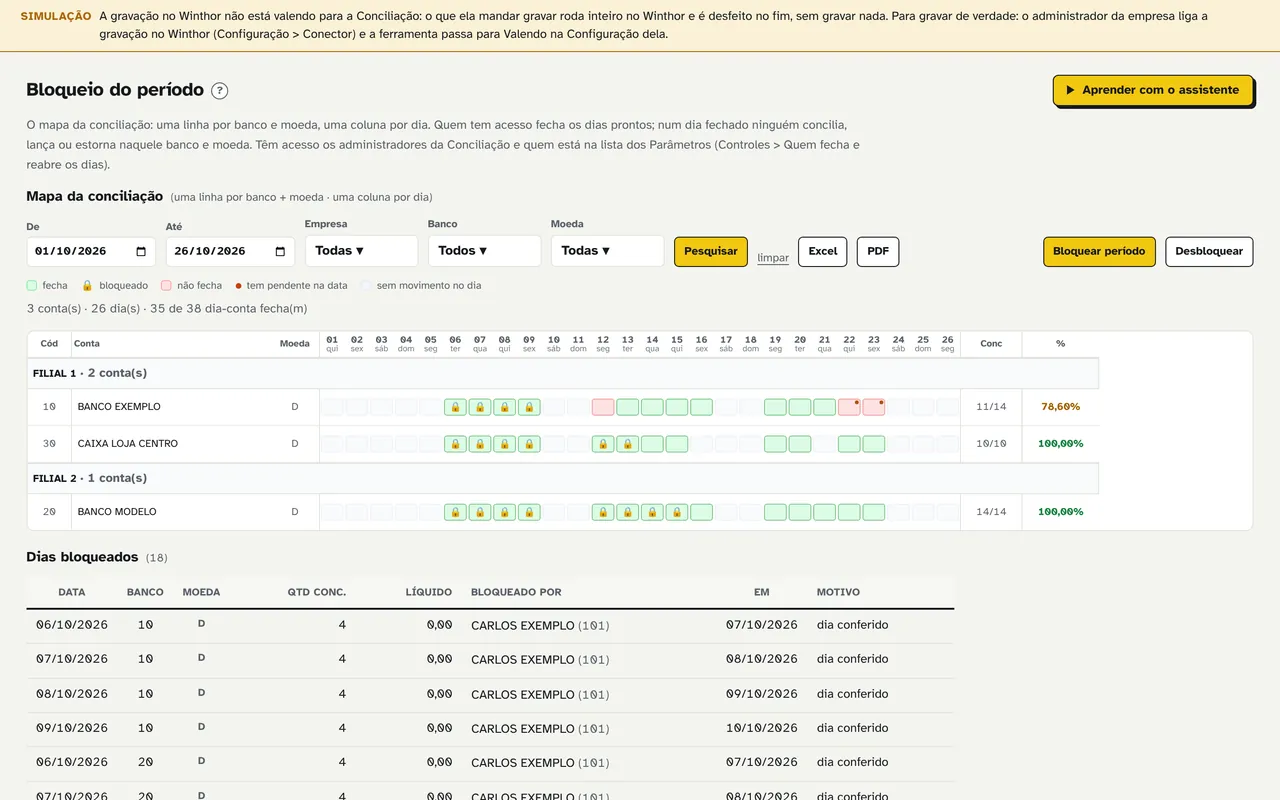Click the locked day 12 cell for BANCO MODELO
The height and width of the screenshot is (800, 1280).
click(603, 512)
